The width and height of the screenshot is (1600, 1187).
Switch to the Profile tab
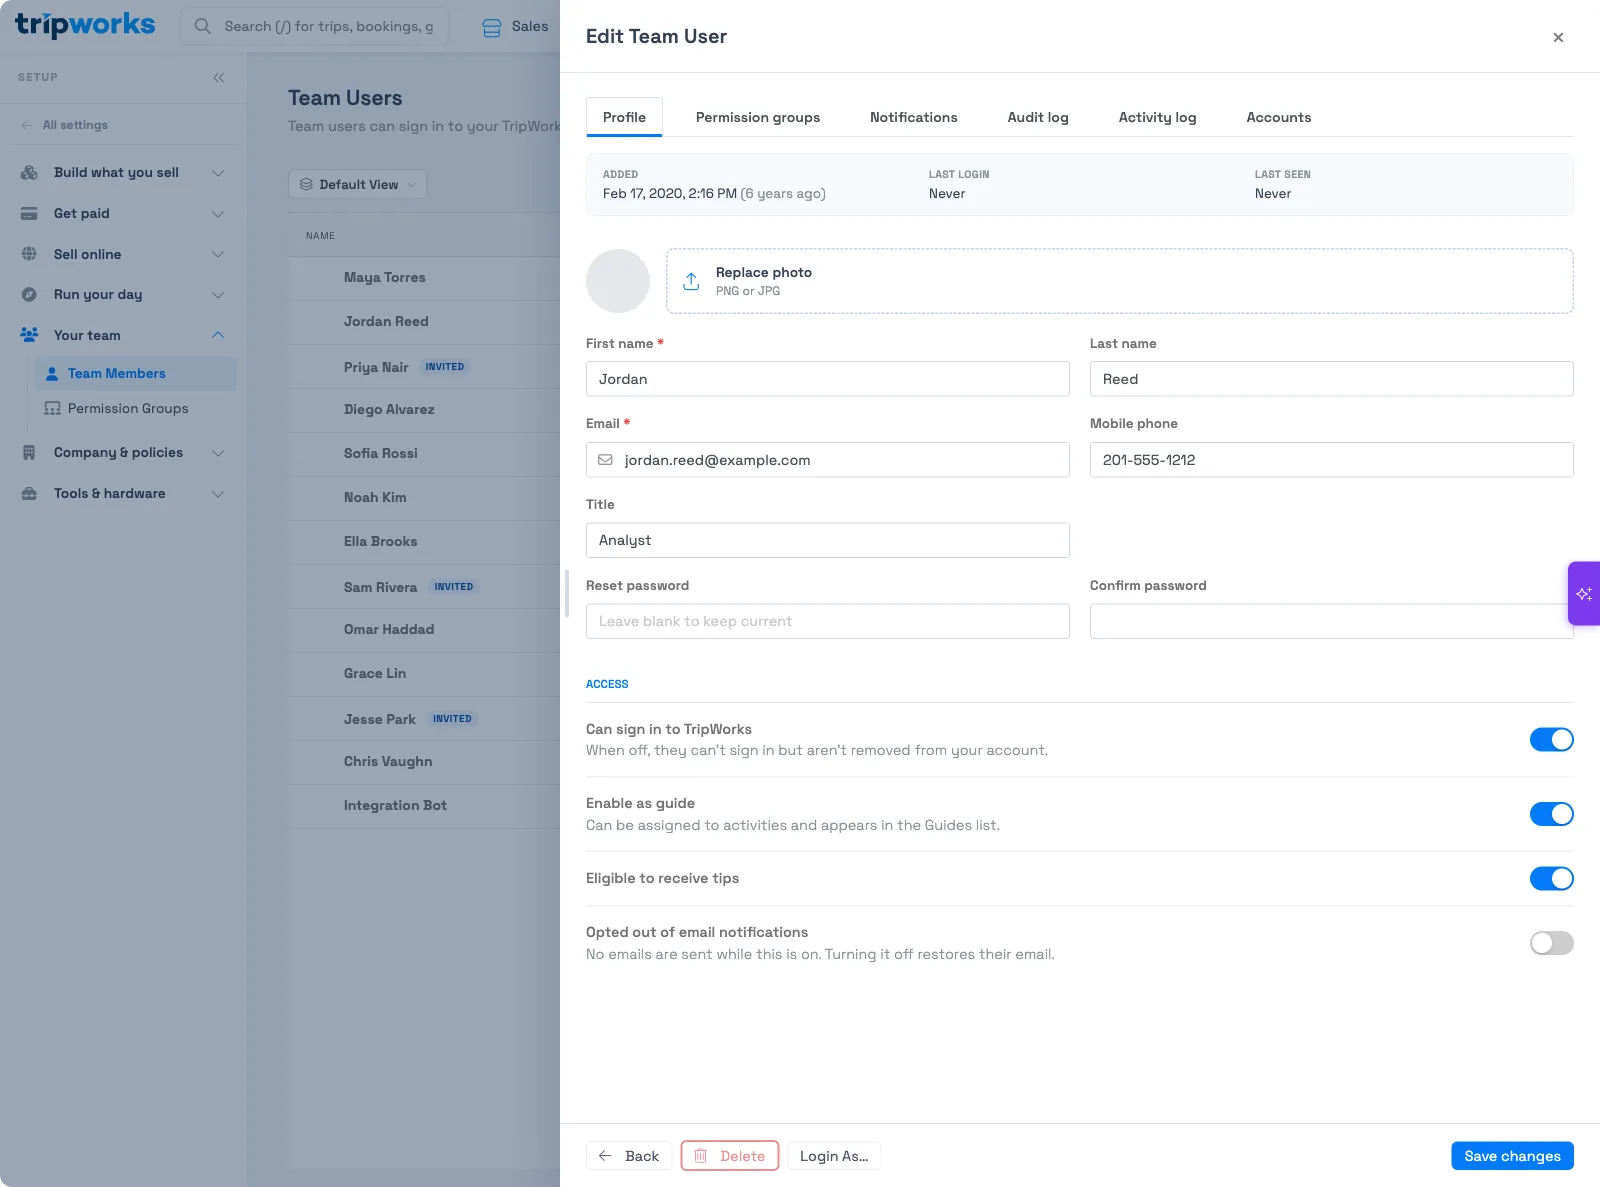(x=624, y=117)
